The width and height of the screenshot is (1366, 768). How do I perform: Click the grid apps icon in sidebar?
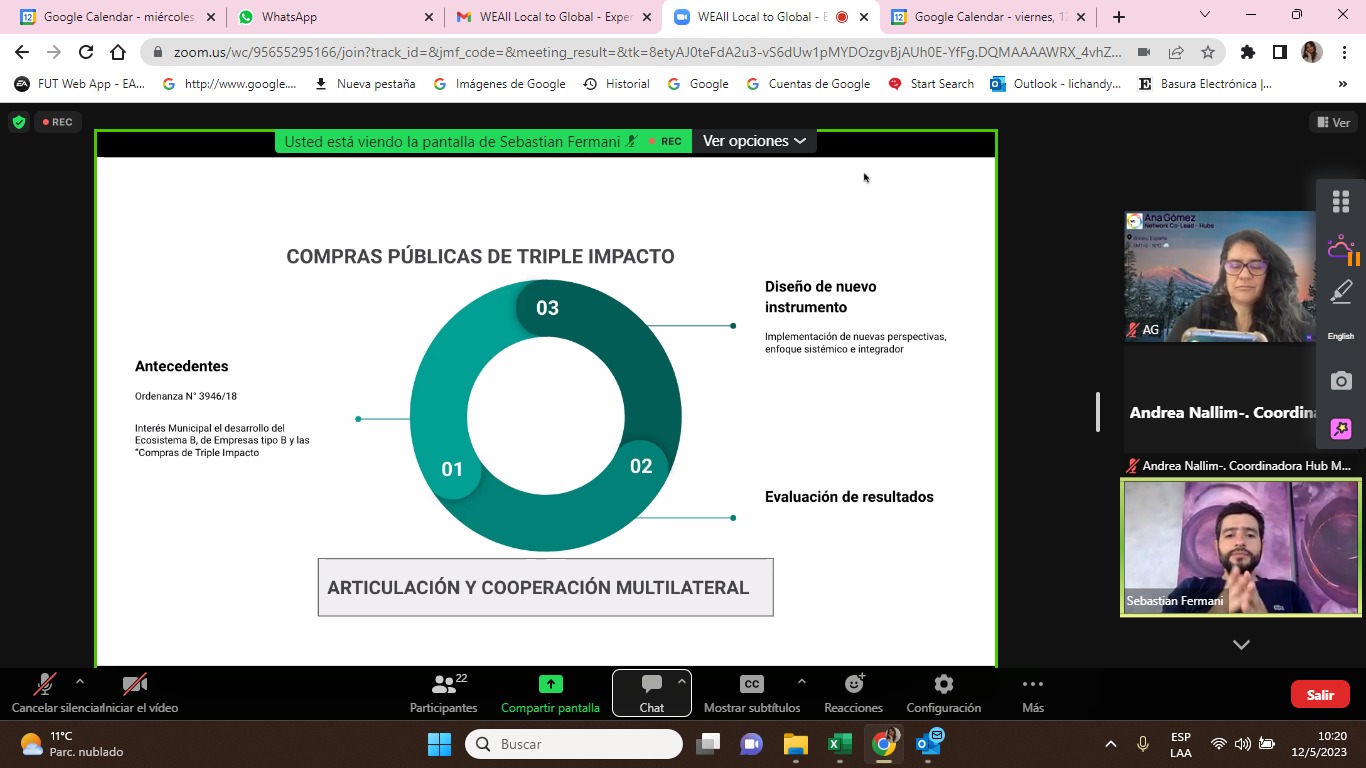click(1341, 201)
